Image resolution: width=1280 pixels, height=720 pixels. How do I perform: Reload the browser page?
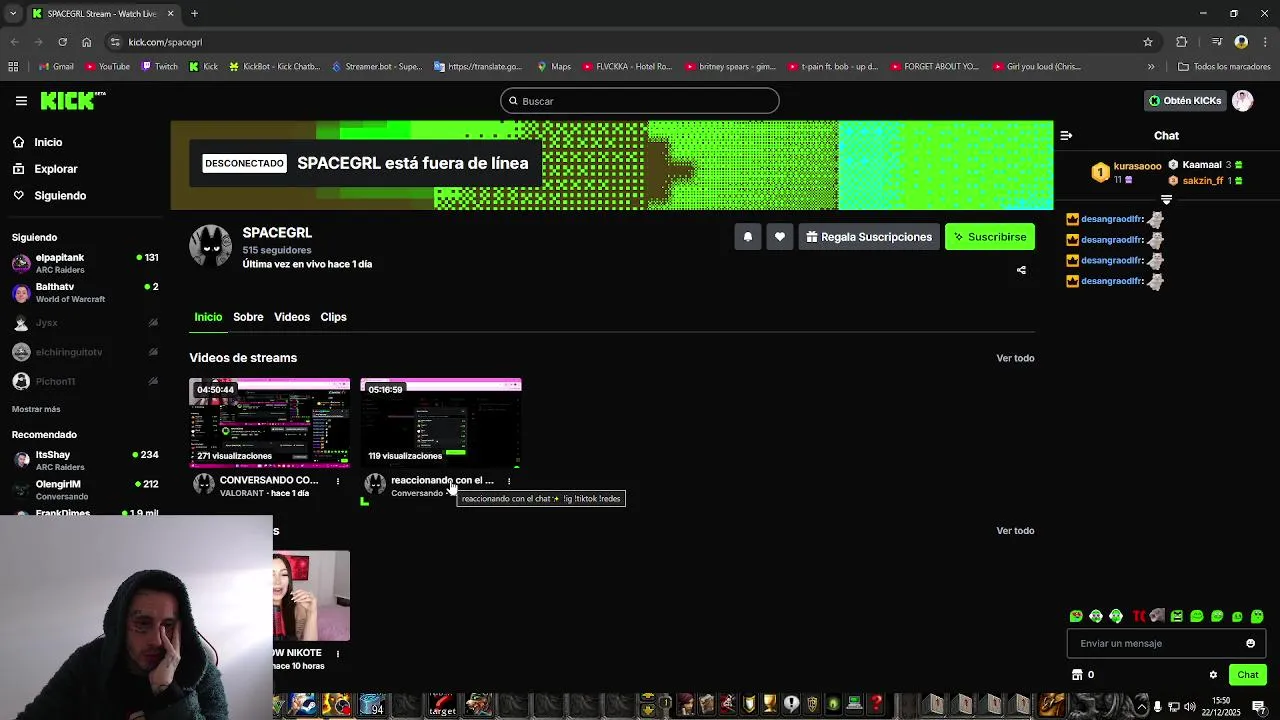(x=62, y=42)
